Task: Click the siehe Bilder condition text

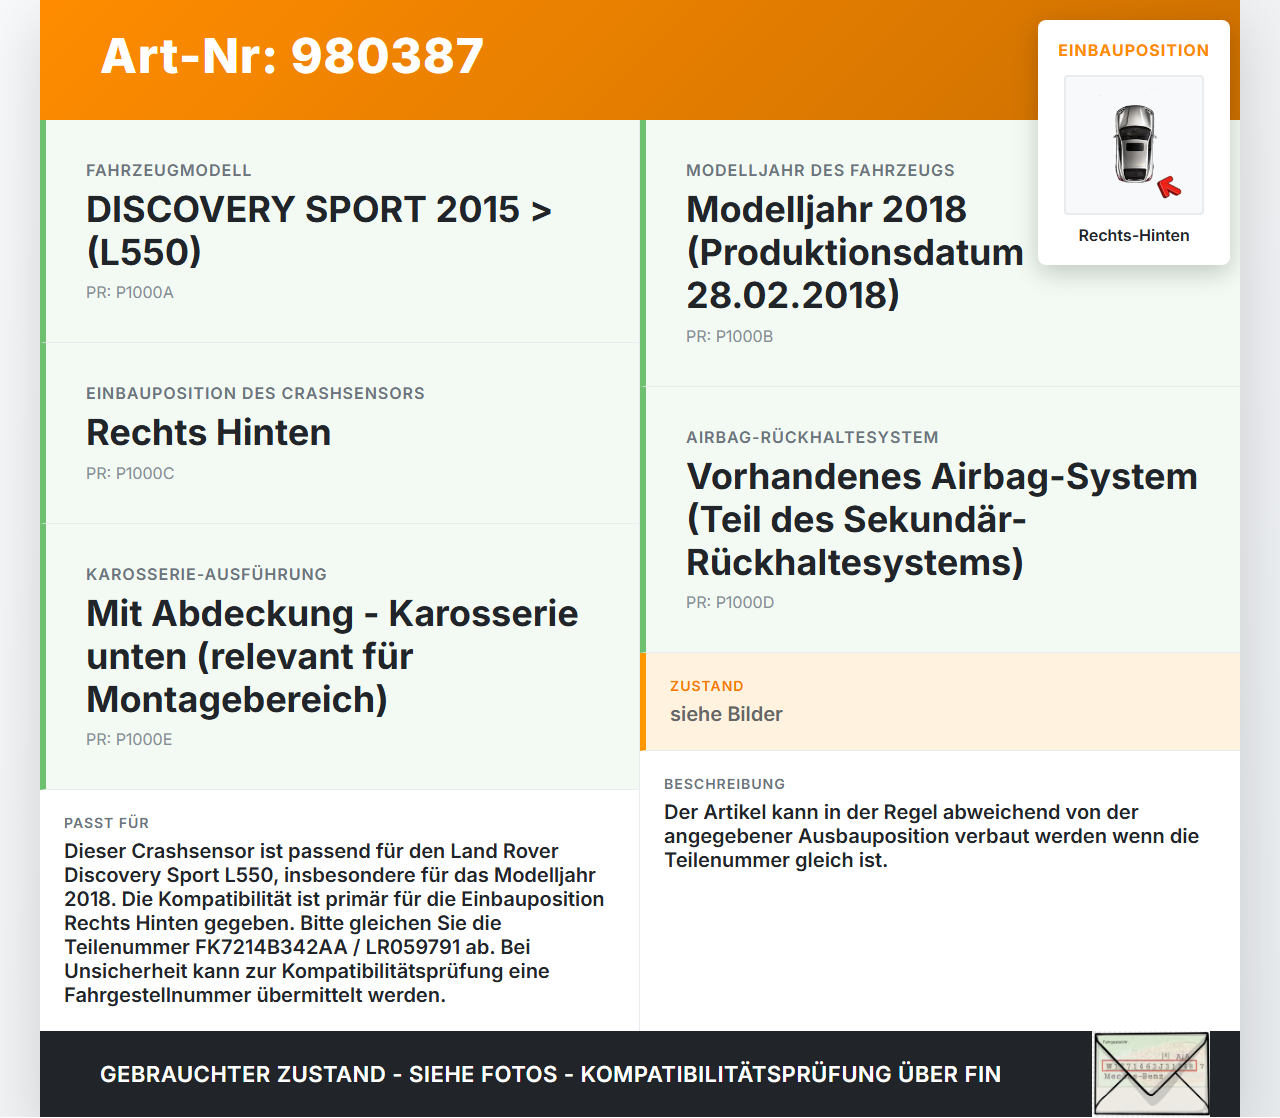Action: click(x=726, y=714)
